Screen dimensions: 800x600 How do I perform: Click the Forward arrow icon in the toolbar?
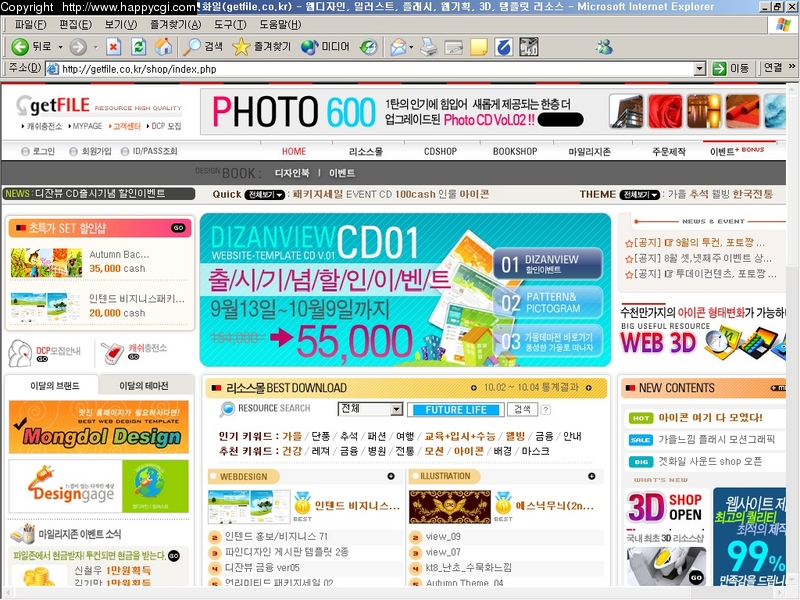[x=78, y=47]
